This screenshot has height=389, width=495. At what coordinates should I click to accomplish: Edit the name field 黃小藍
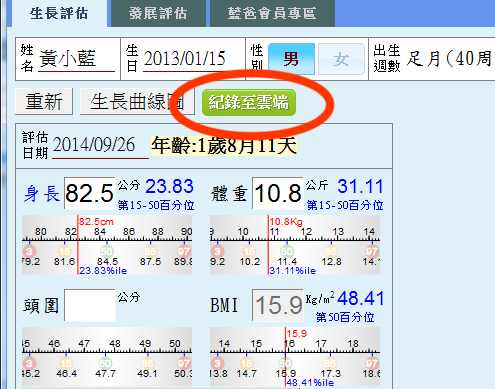click(x=77, y=59)
